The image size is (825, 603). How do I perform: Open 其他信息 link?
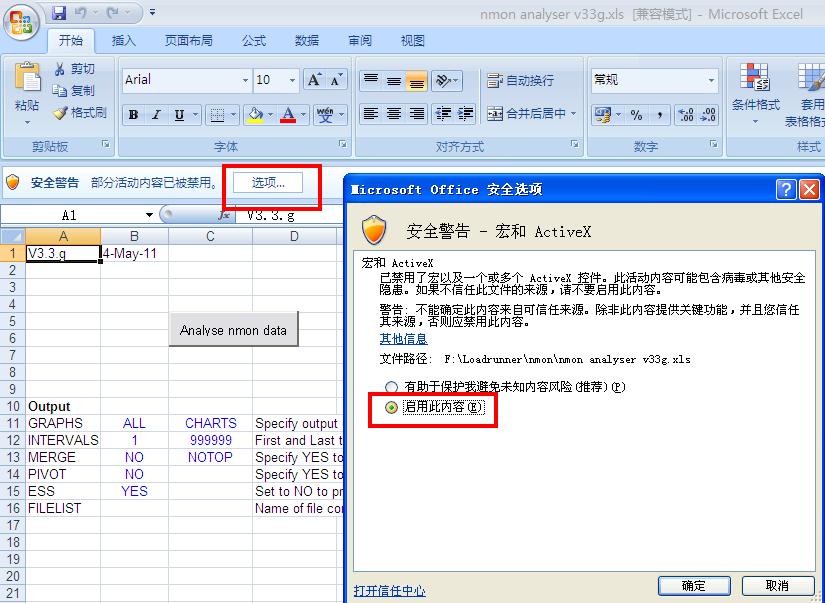click(404, 339)
